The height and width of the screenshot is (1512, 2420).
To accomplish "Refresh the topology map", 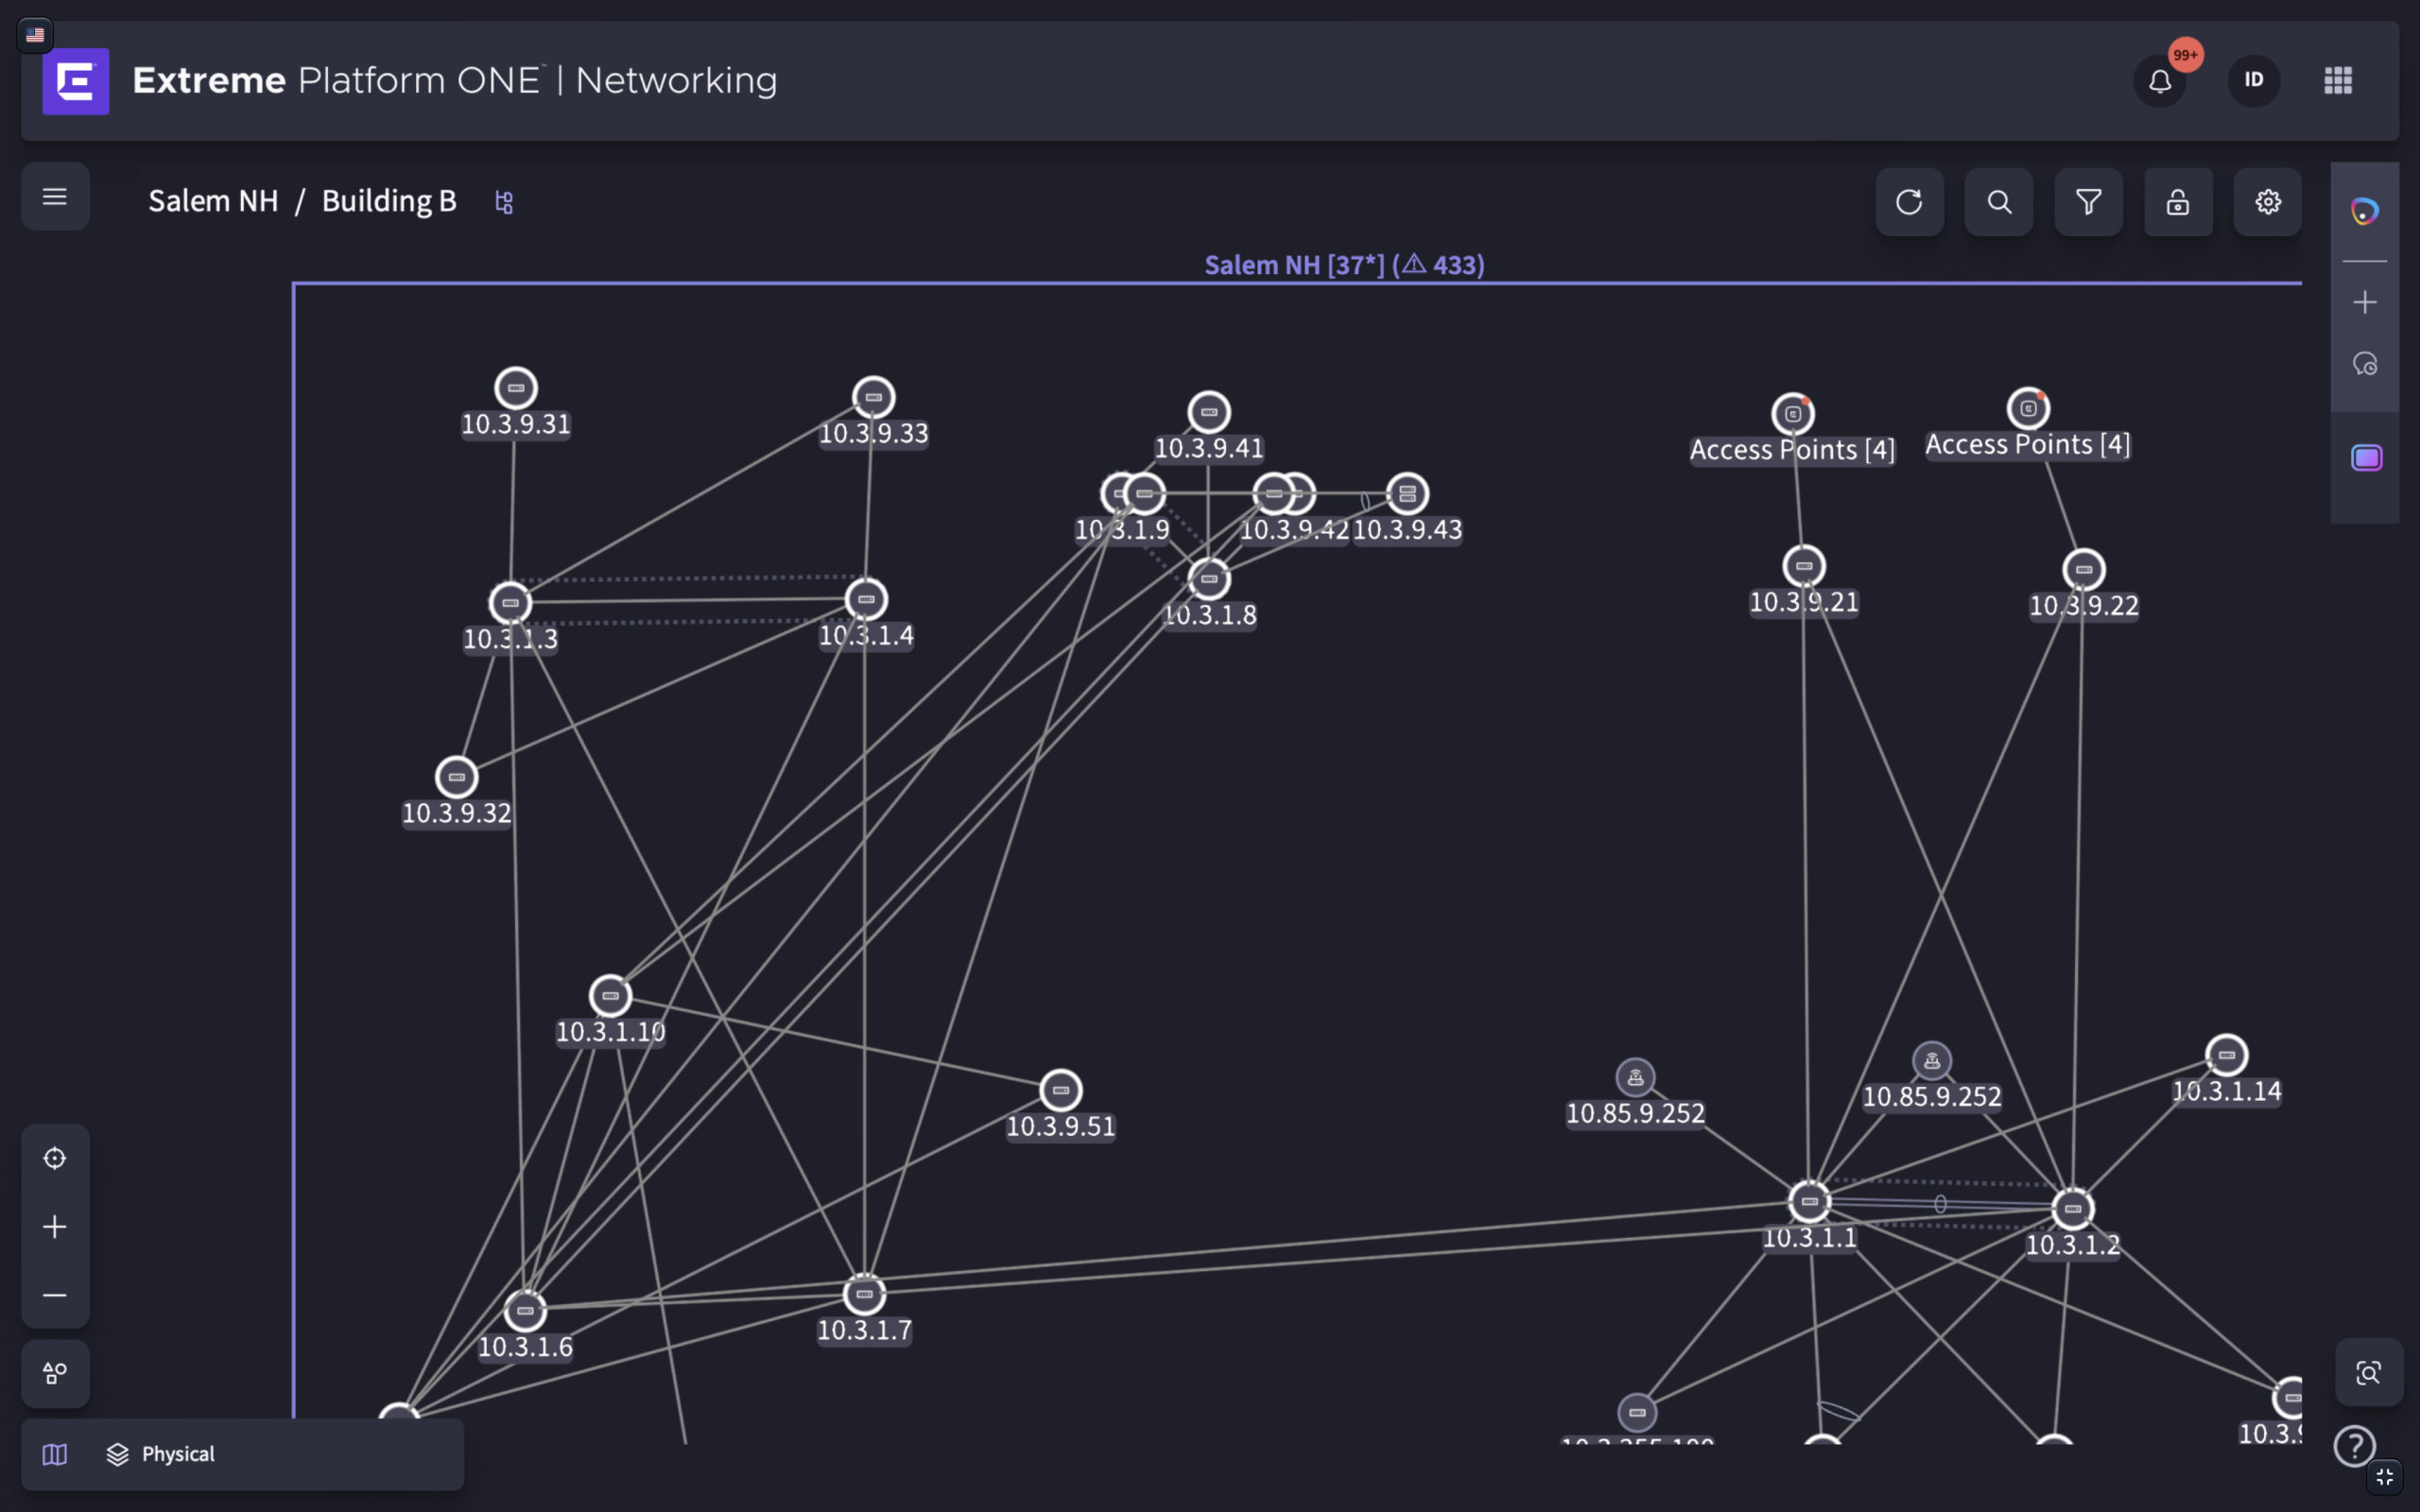I will click(1909, 202).
